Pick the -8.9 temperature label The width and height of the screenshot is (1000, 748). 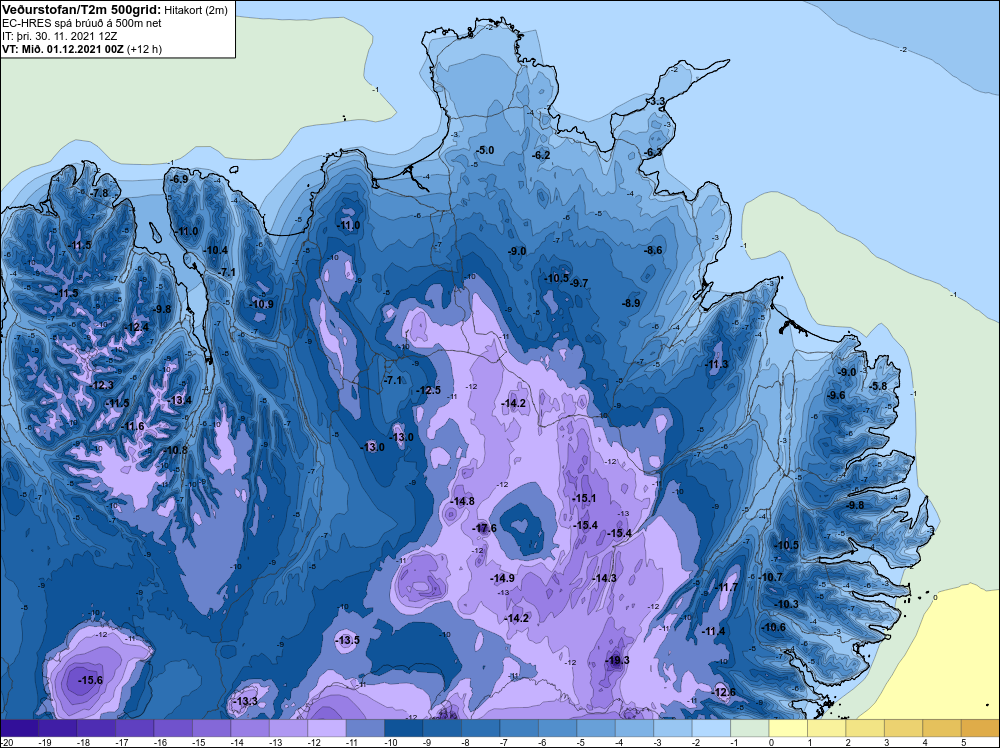(x=631, y=304)
